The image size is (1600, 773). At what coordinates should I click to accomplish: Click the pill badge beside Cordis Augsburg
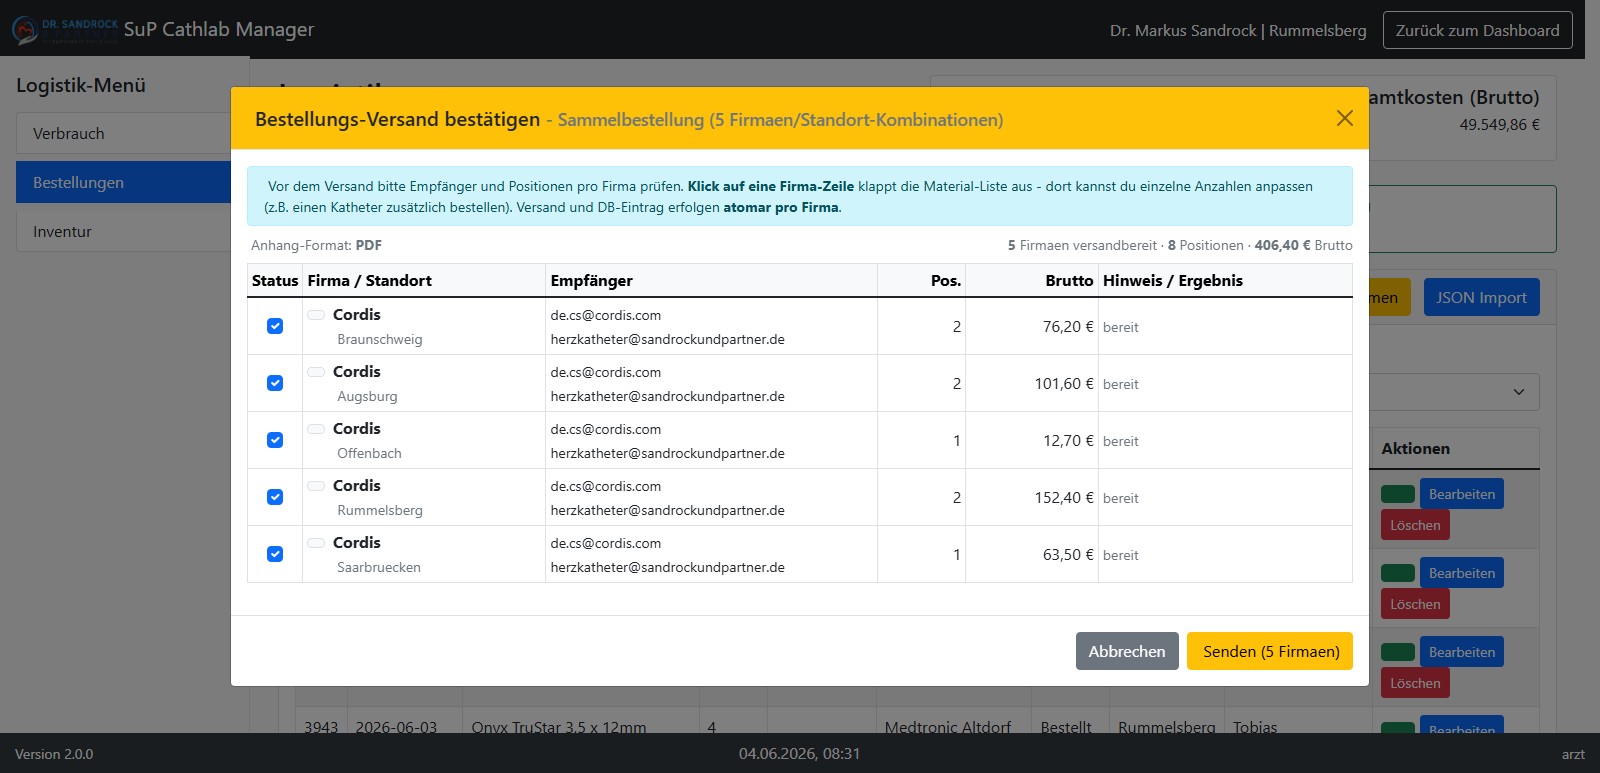(x=316, y=372)
